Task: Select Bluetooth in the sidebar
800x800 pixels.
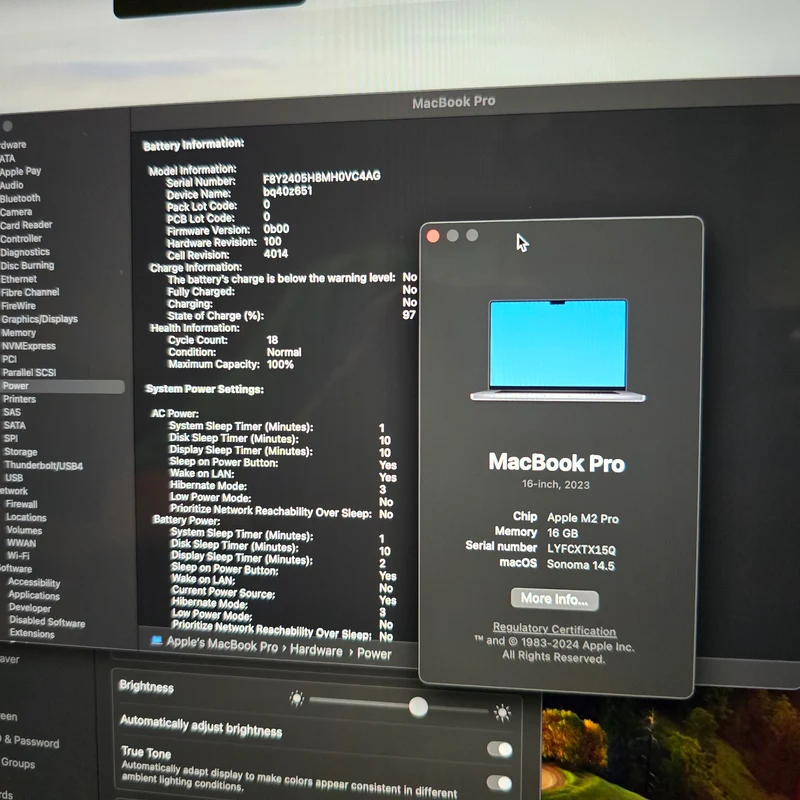Action: [20, 198]
